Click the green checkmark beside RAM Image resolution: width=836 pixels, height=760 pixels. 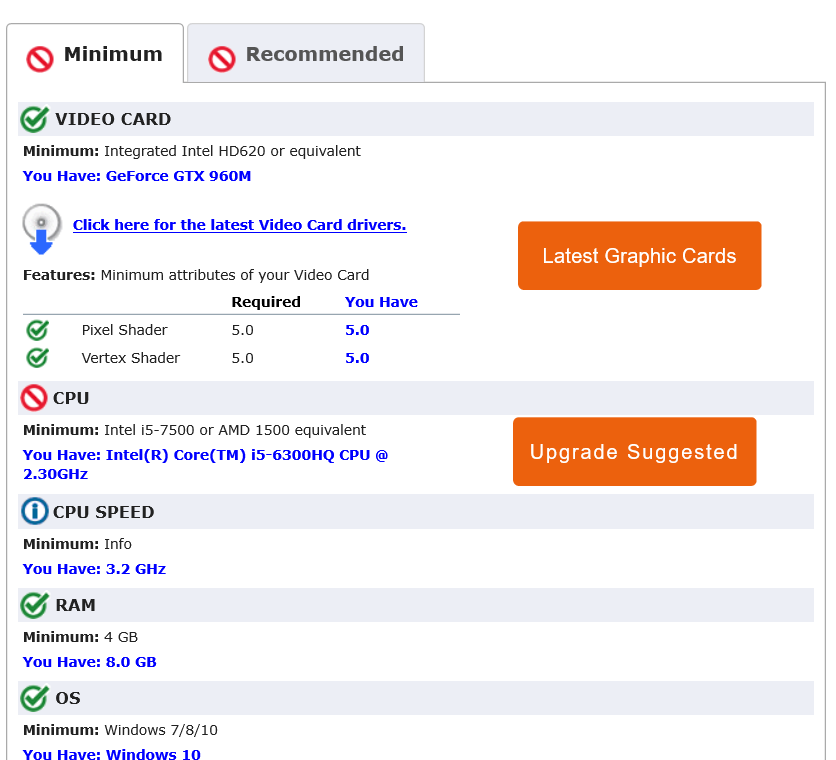tap(35, 605)
